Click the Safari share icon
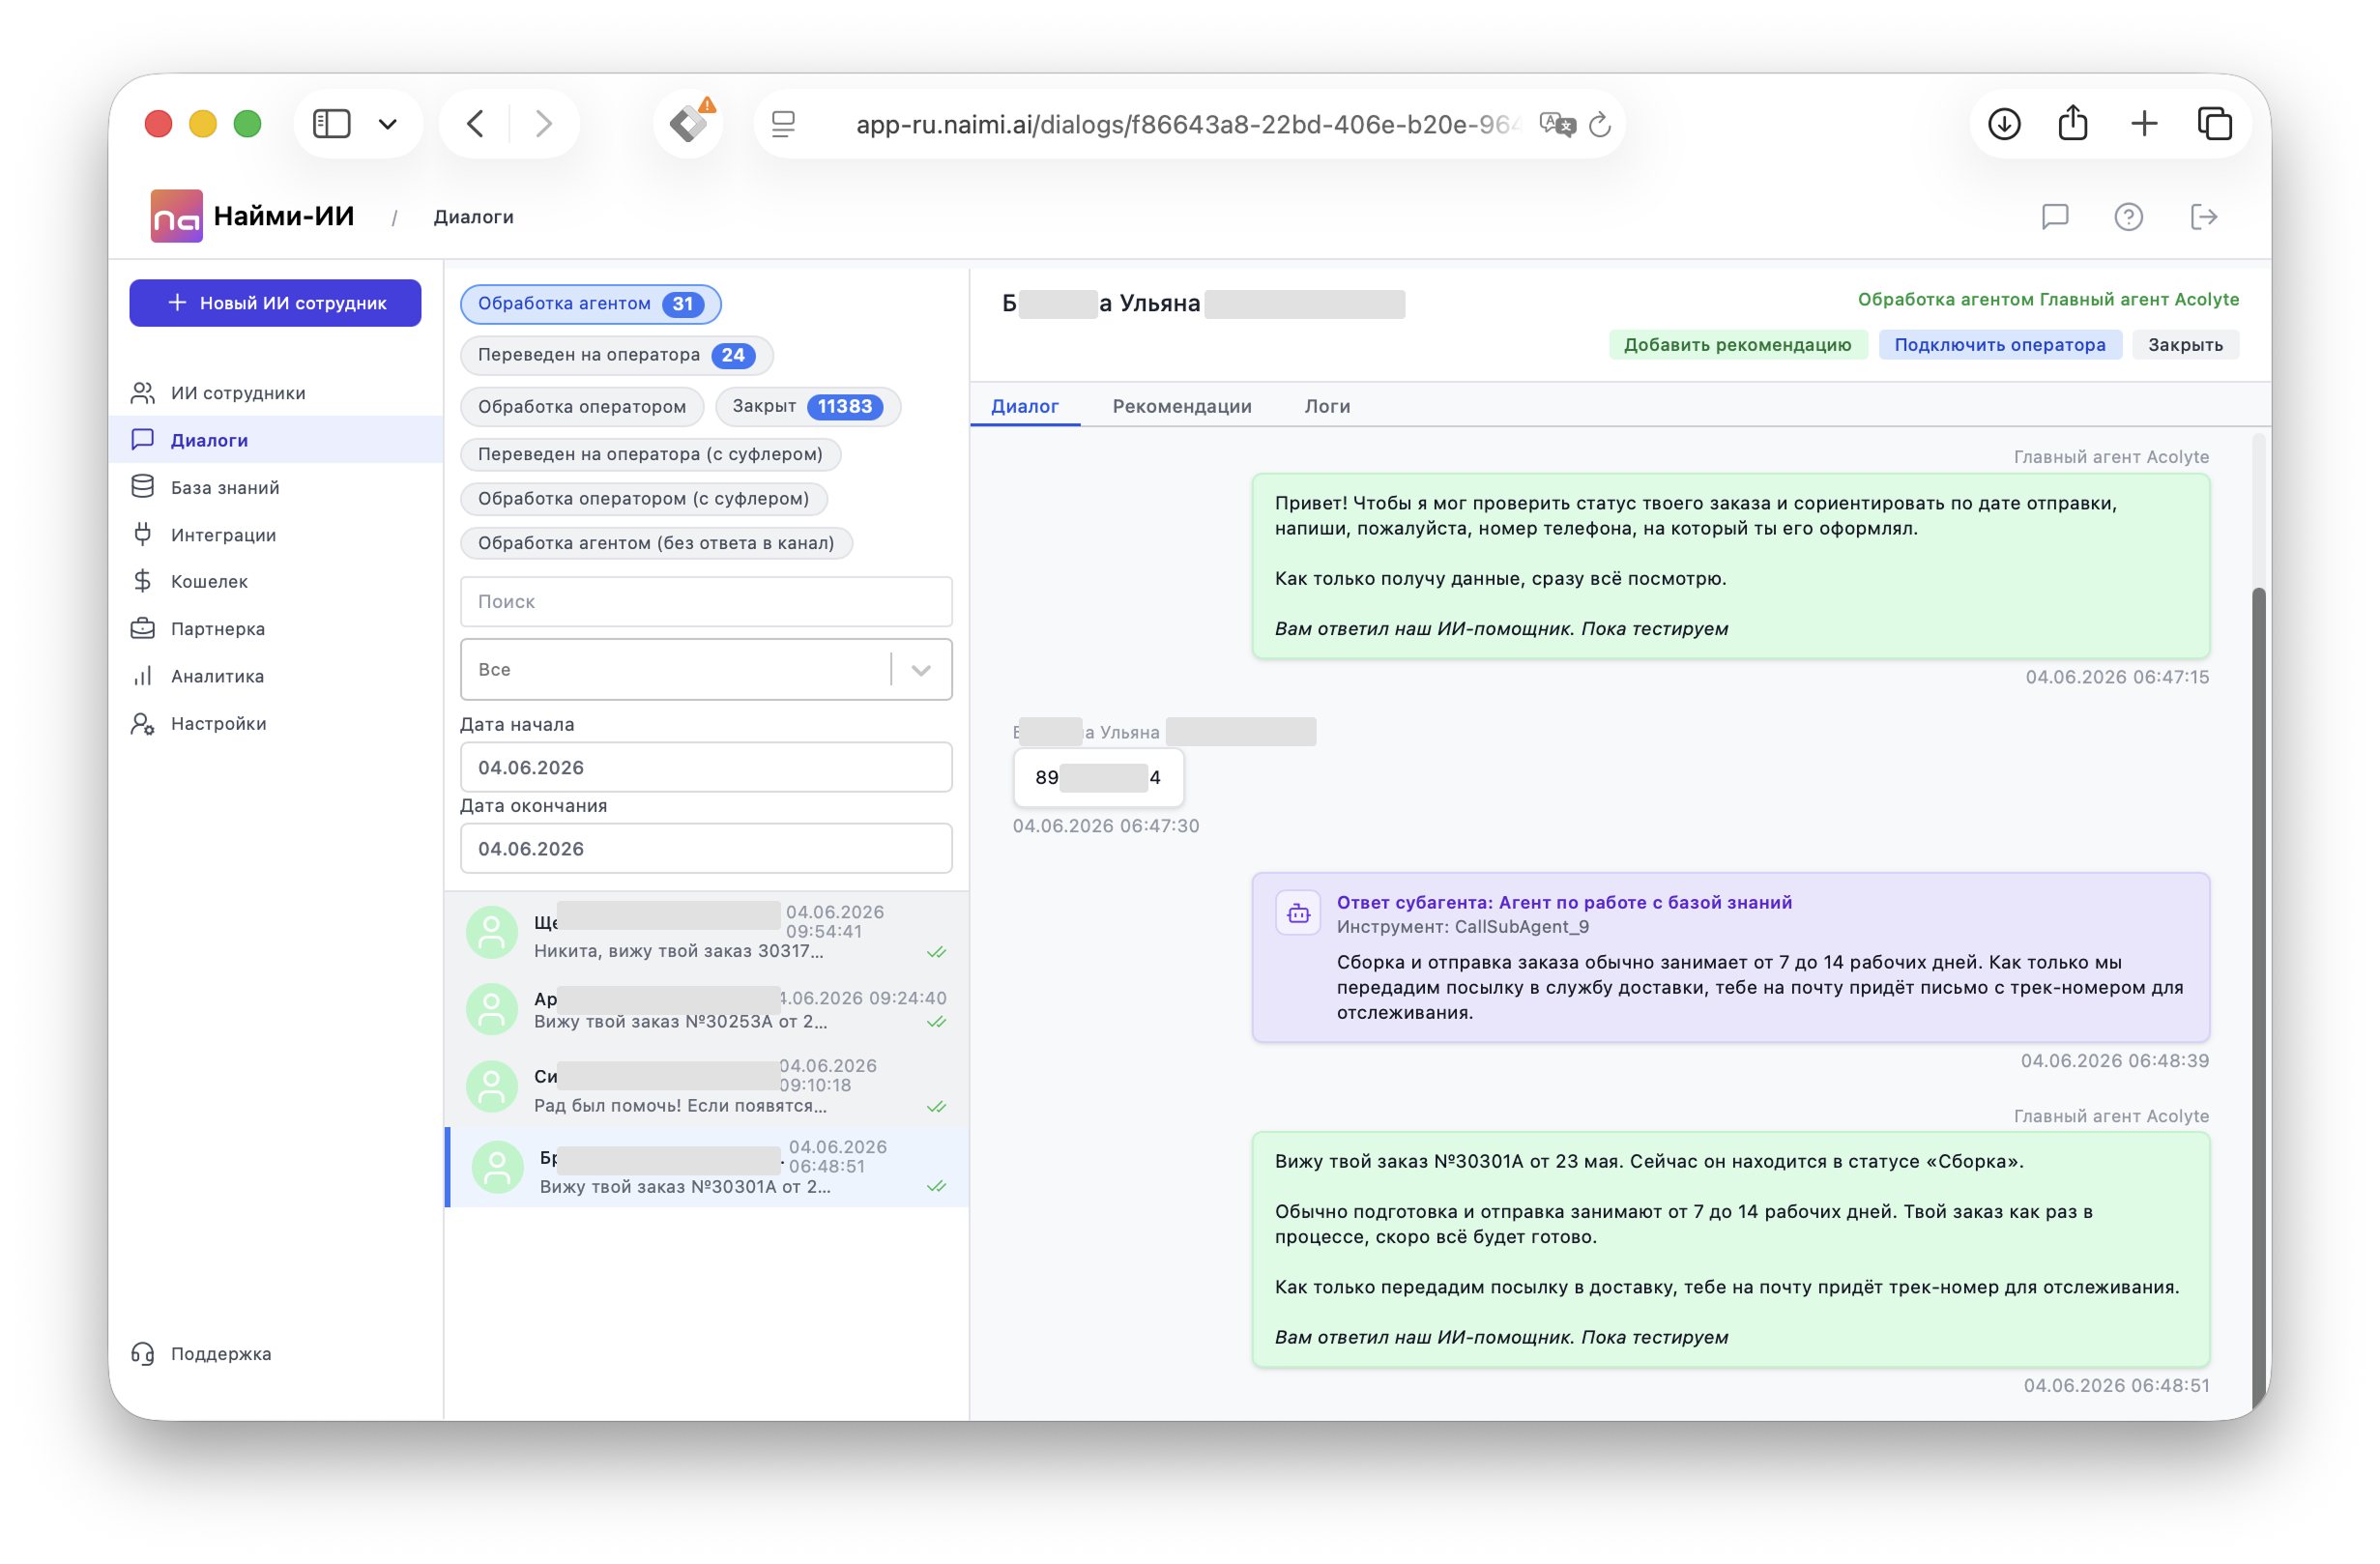2380x1564 pixels. pos(2073,123)
